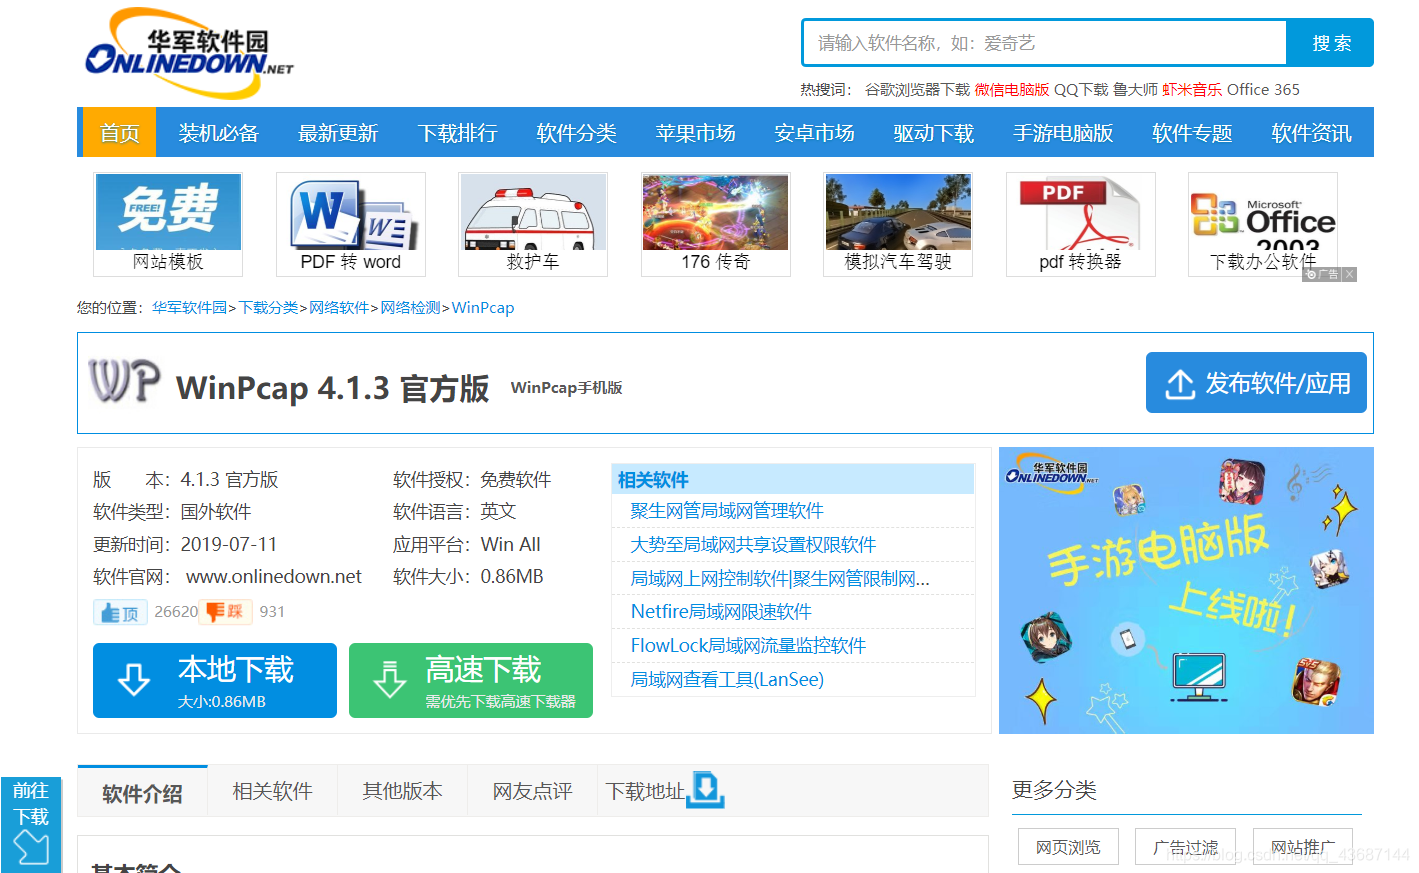
Task: Switch to 下载地址 tab
Action: point(646,792)
